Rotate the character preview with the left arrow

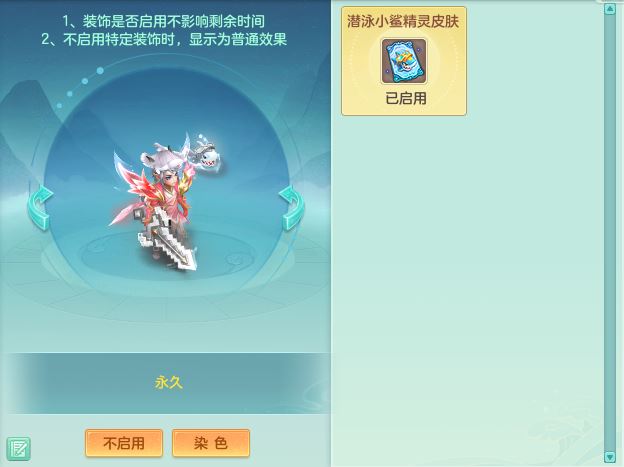[x=40, y=207]
